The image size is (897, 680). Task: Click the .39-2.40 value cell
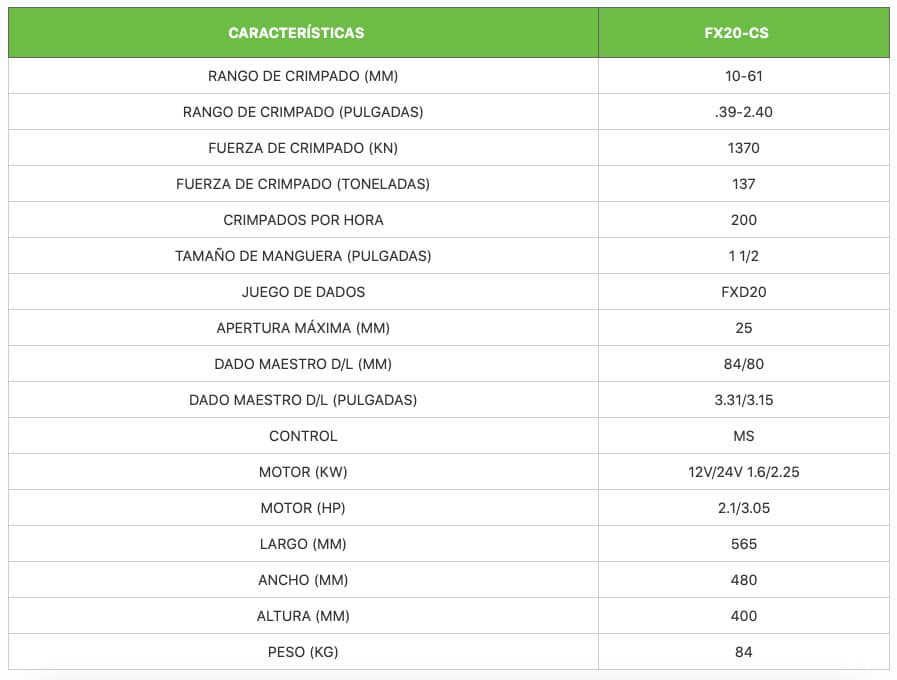point(743,112)
